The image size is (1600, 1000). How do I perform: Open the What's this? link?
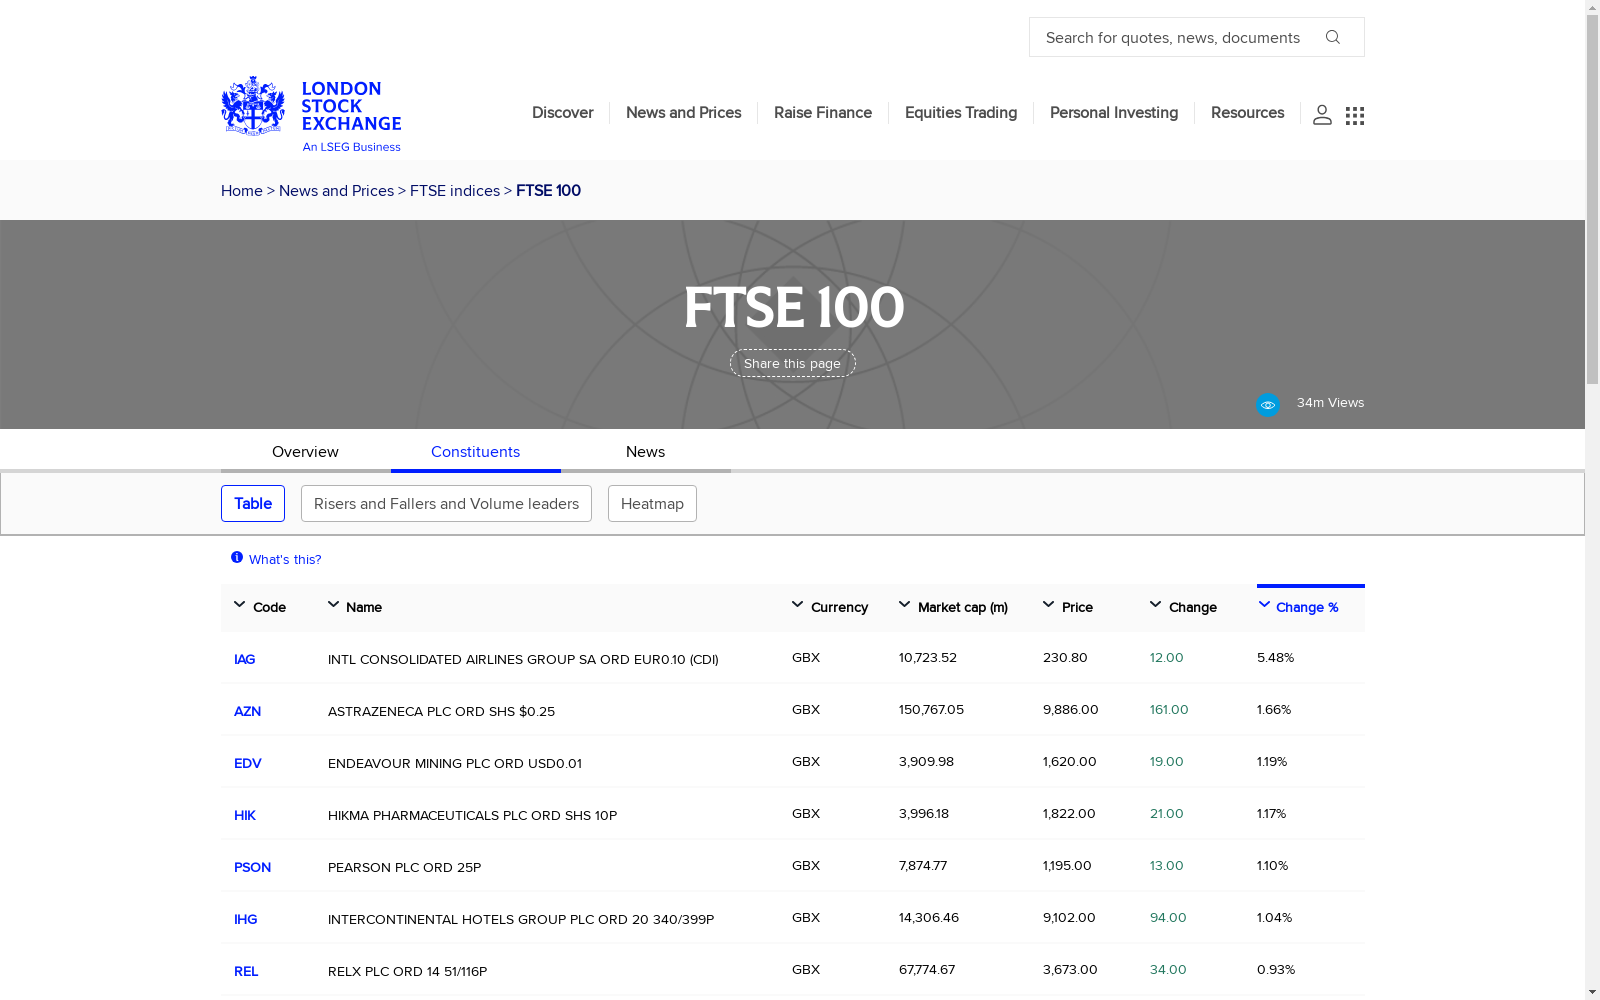click(285, 560)
